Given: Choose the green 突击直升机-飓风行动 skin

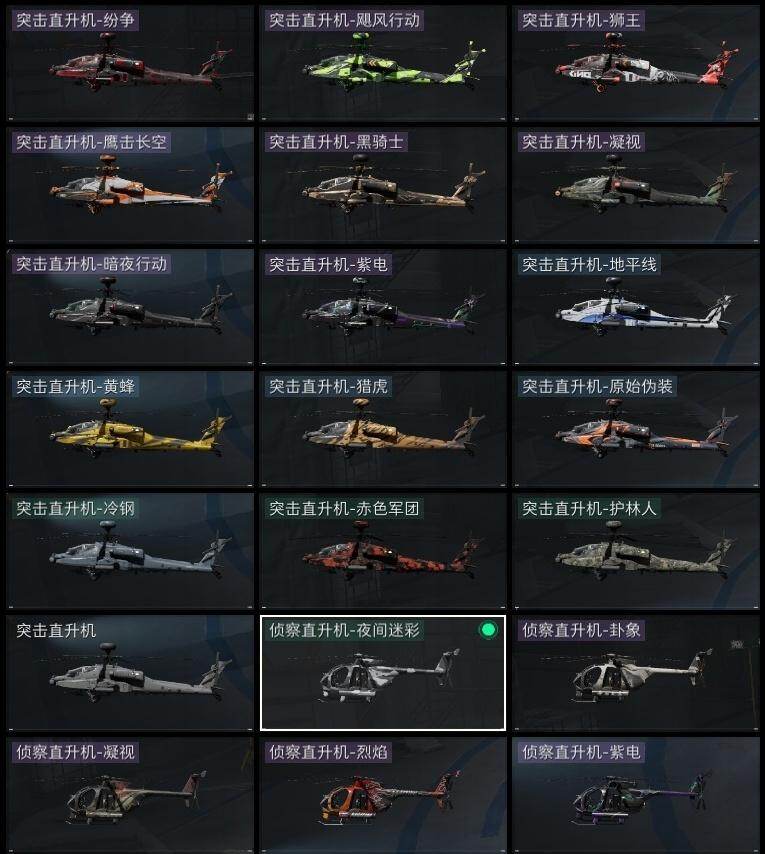Looking at the screenshot, I should click(383, 63).
